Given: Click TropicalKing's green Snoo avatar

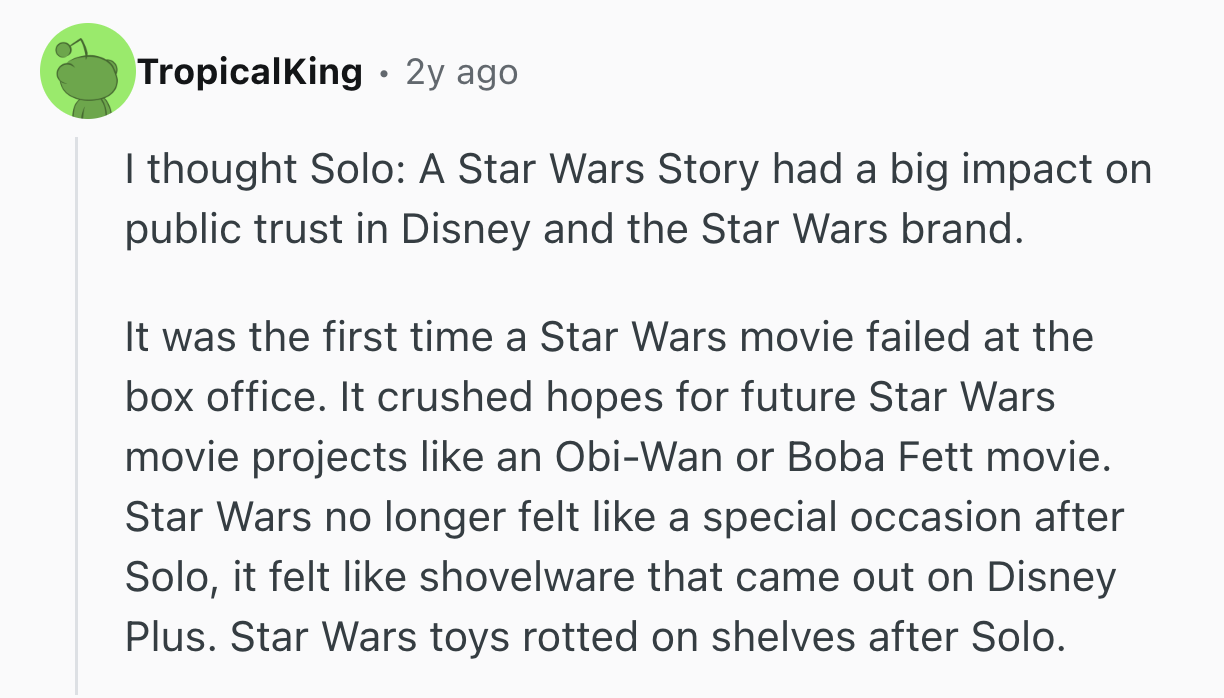Looking at the screenshot, I should coord(87,71).
